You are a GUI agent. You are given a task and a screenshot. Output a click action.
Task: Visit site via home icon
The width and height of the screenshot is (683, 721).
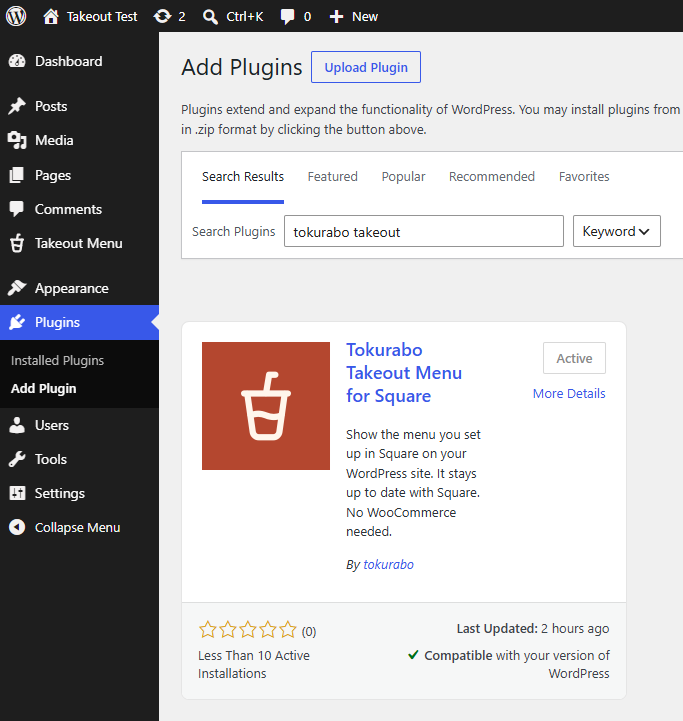tap(51, 17)
